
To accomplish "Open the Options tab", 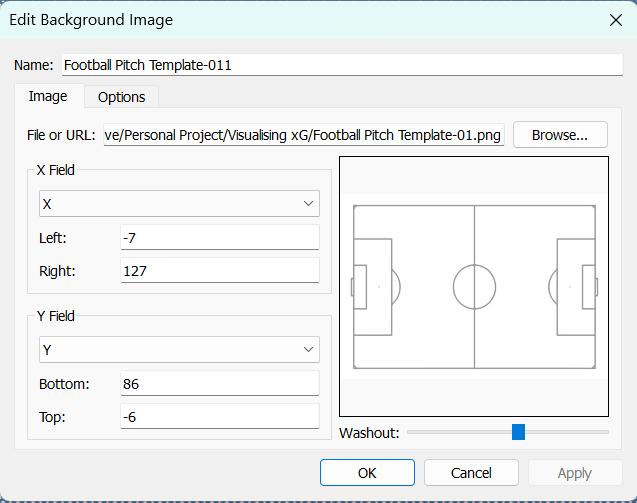I will pyautogui.click(x=121, y=97).
